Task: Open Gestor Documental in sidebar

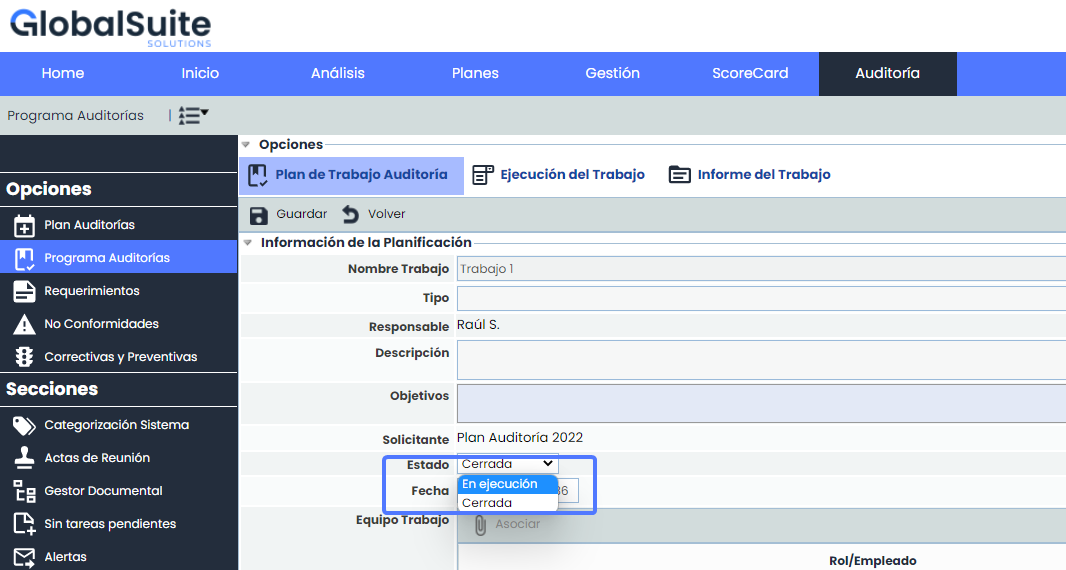Action: (103, 491)
